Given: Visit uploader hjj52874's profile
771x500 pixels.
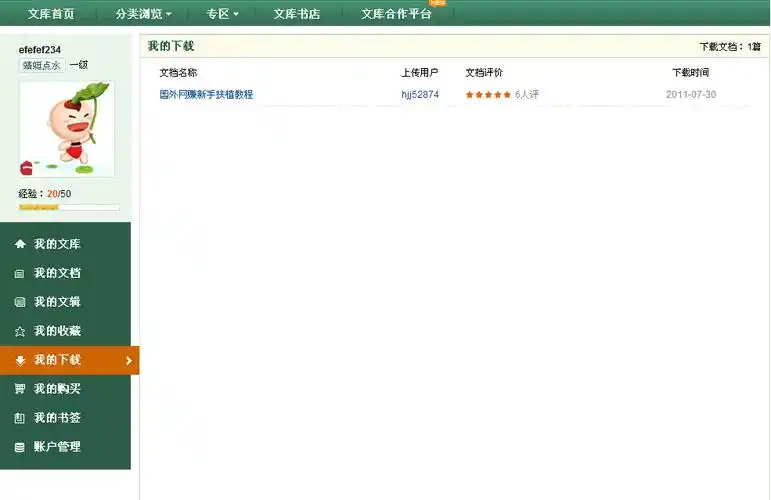Looking at the screenshot, I should 420,94.
